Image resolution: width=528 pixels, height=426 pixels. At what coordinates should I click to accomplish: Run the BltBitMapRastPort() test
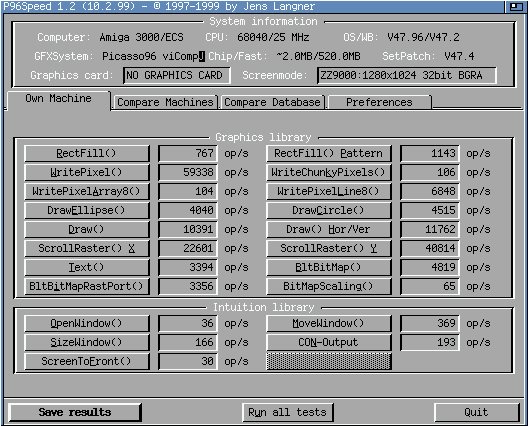pos(87,286)
